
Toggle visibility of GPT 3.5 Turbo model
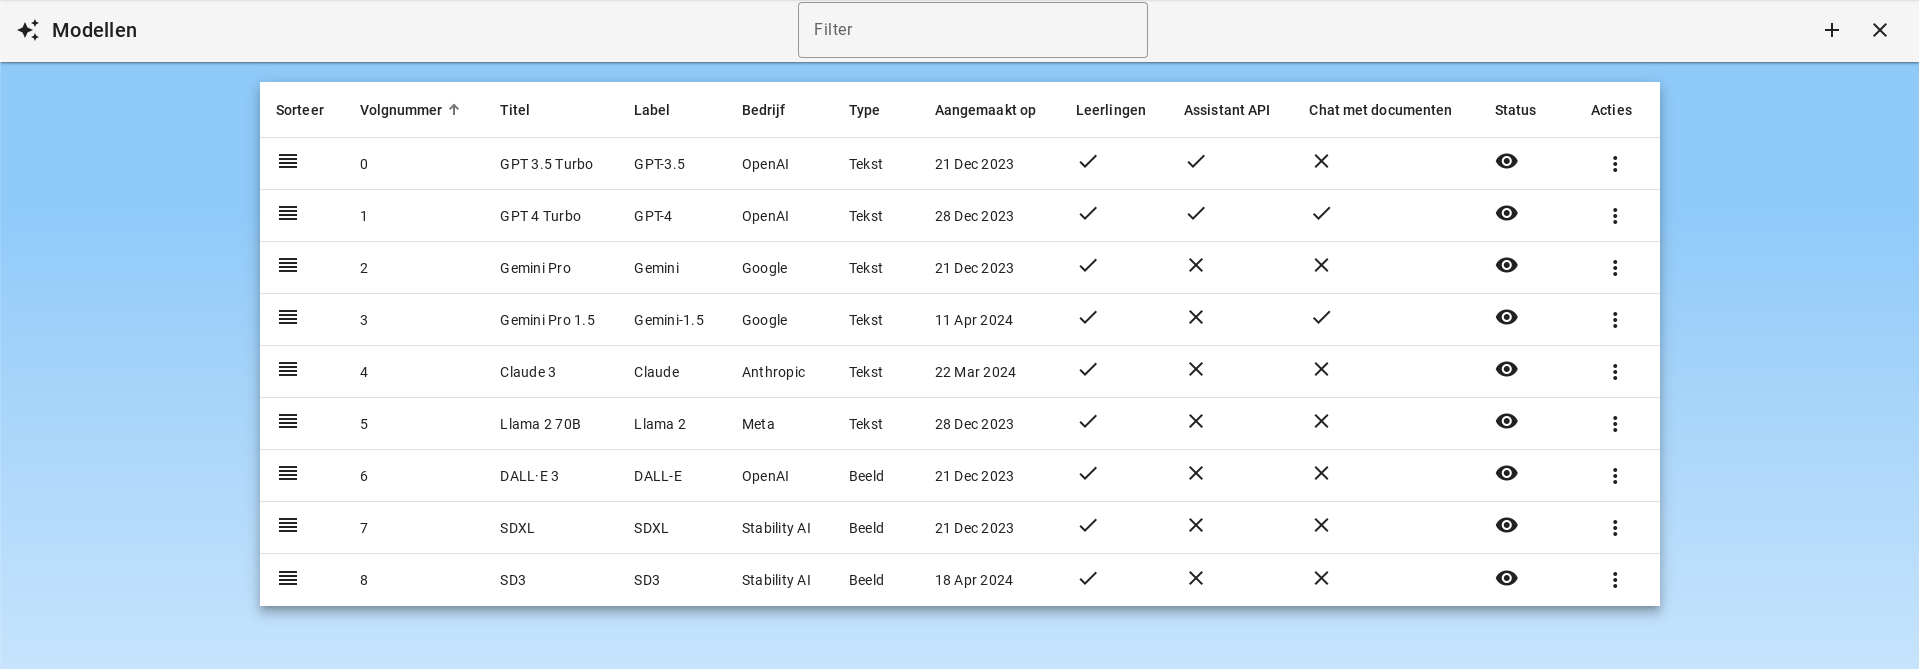(1506, 162)
